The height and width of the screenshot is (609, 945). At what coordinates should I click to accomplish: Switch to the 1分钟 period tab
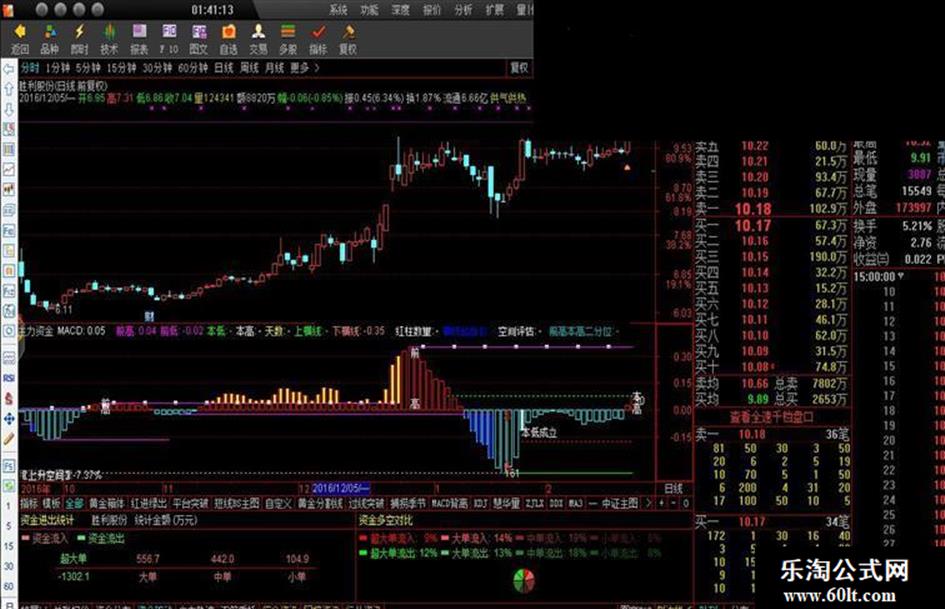(x=58, y=68)
